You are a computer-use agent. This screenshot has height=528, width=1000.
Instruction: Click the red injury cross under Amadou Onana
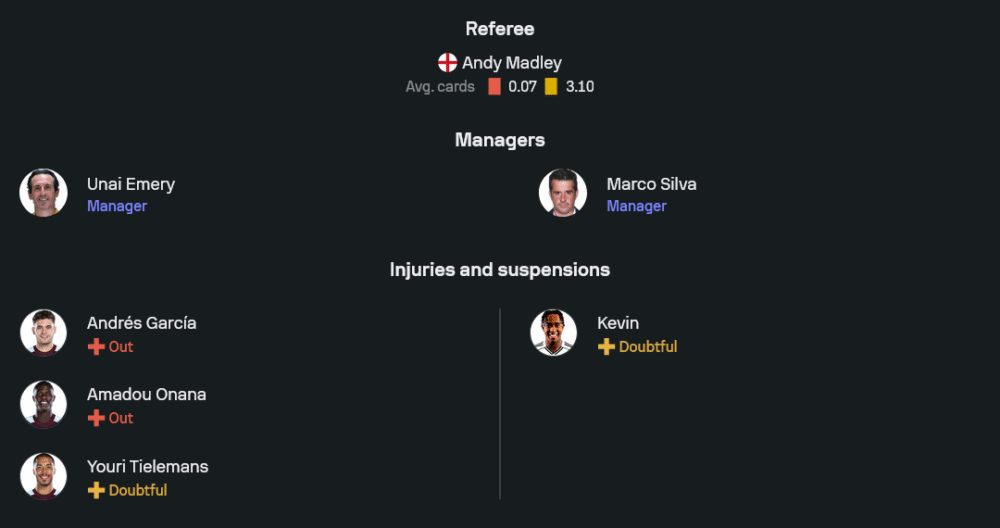[x=96, y=418]
